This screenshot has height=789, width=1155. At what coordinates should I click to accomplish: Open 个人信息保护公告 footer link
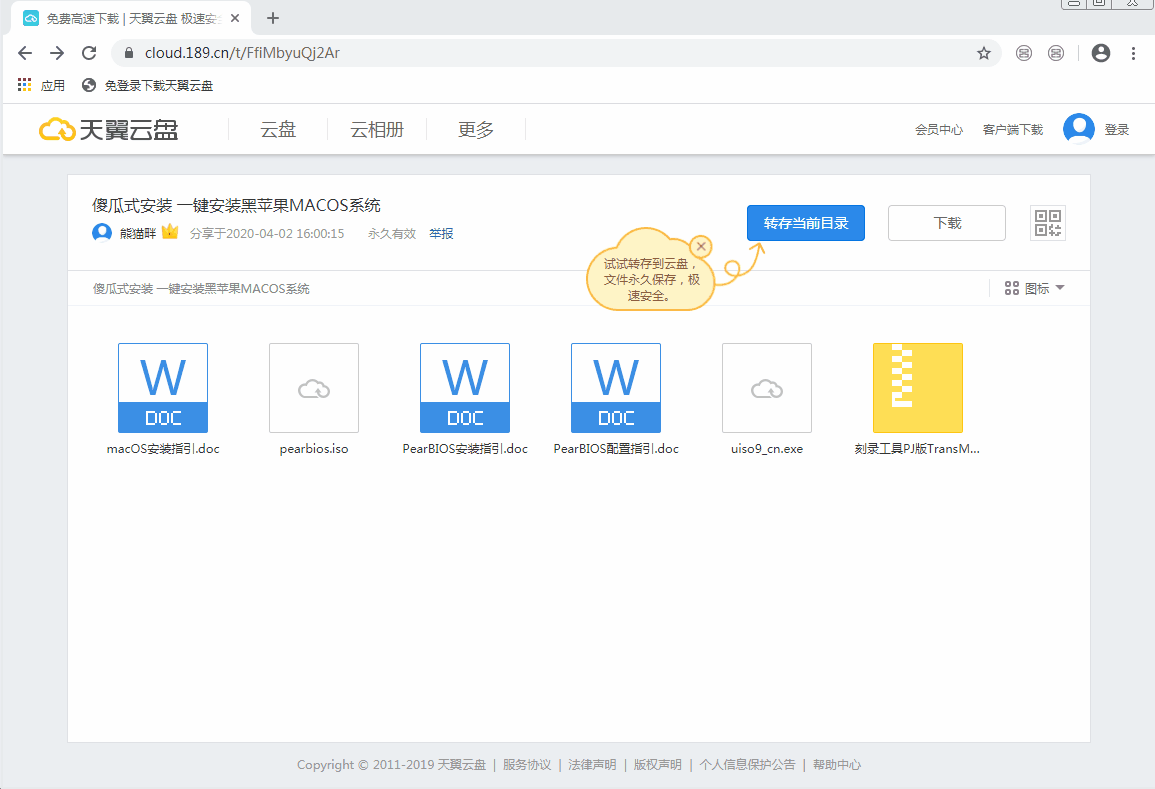(747, 765)
